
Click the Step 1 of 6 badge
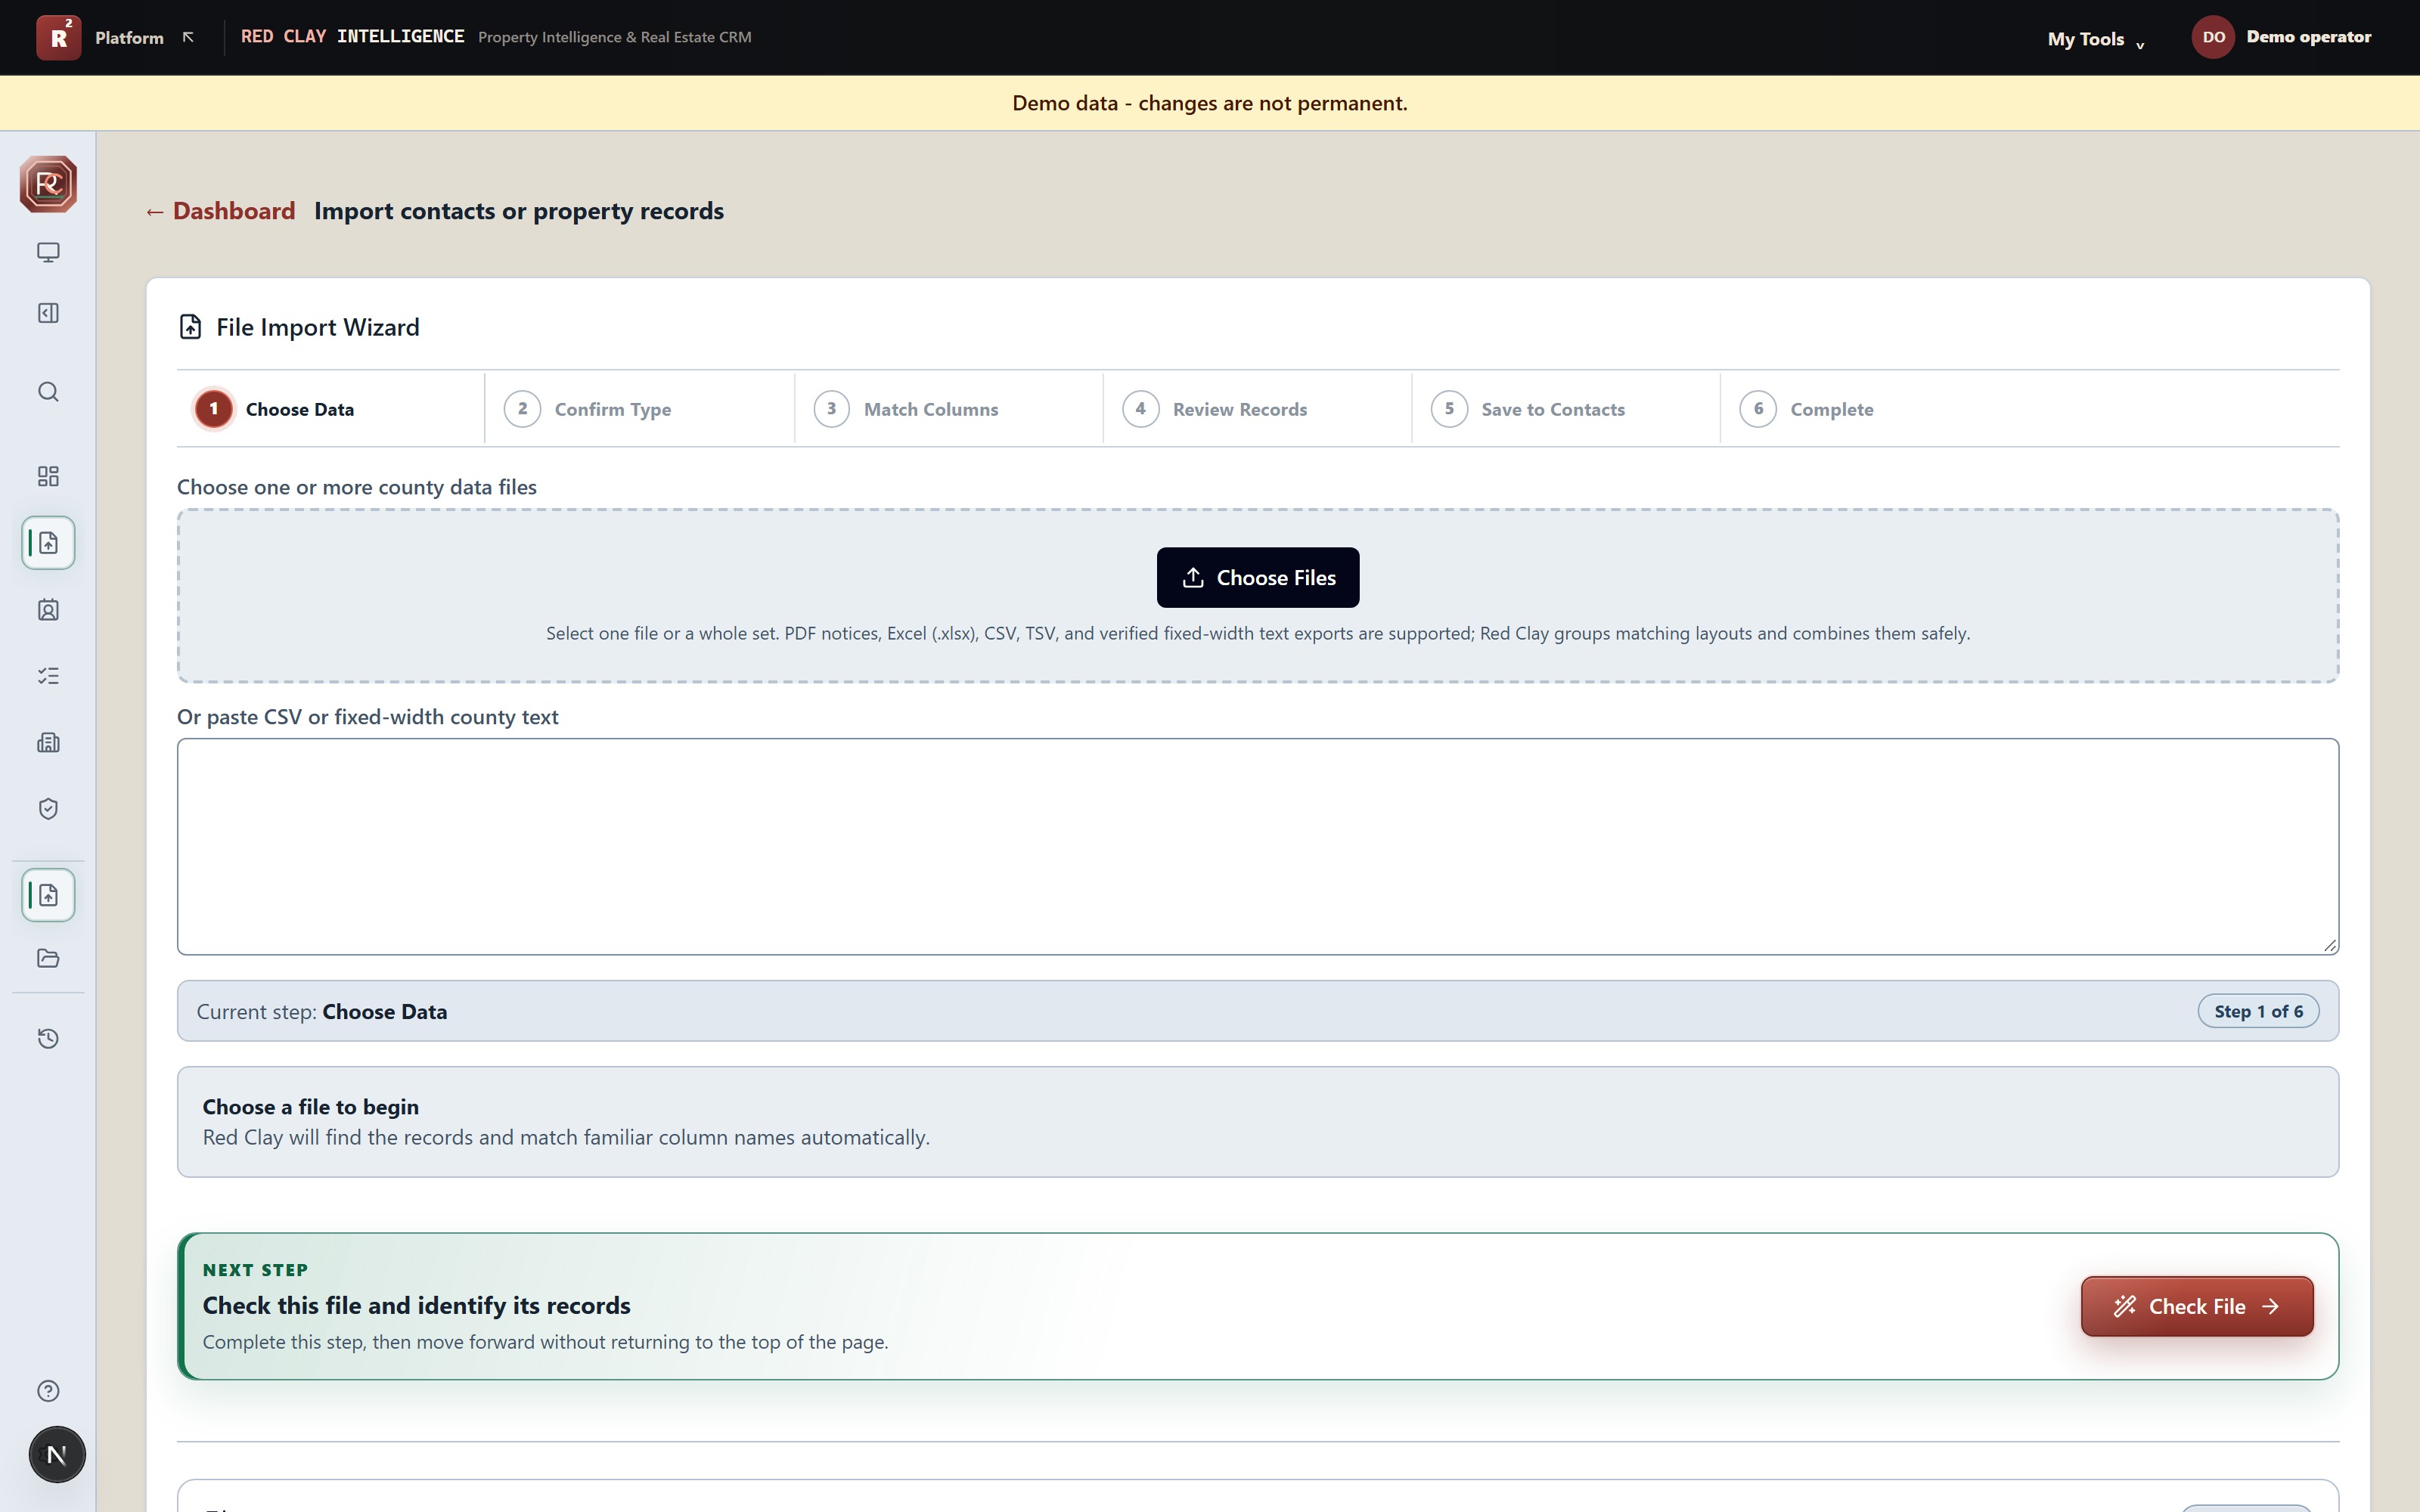pyautogui.click(x=2258, y=1011)
